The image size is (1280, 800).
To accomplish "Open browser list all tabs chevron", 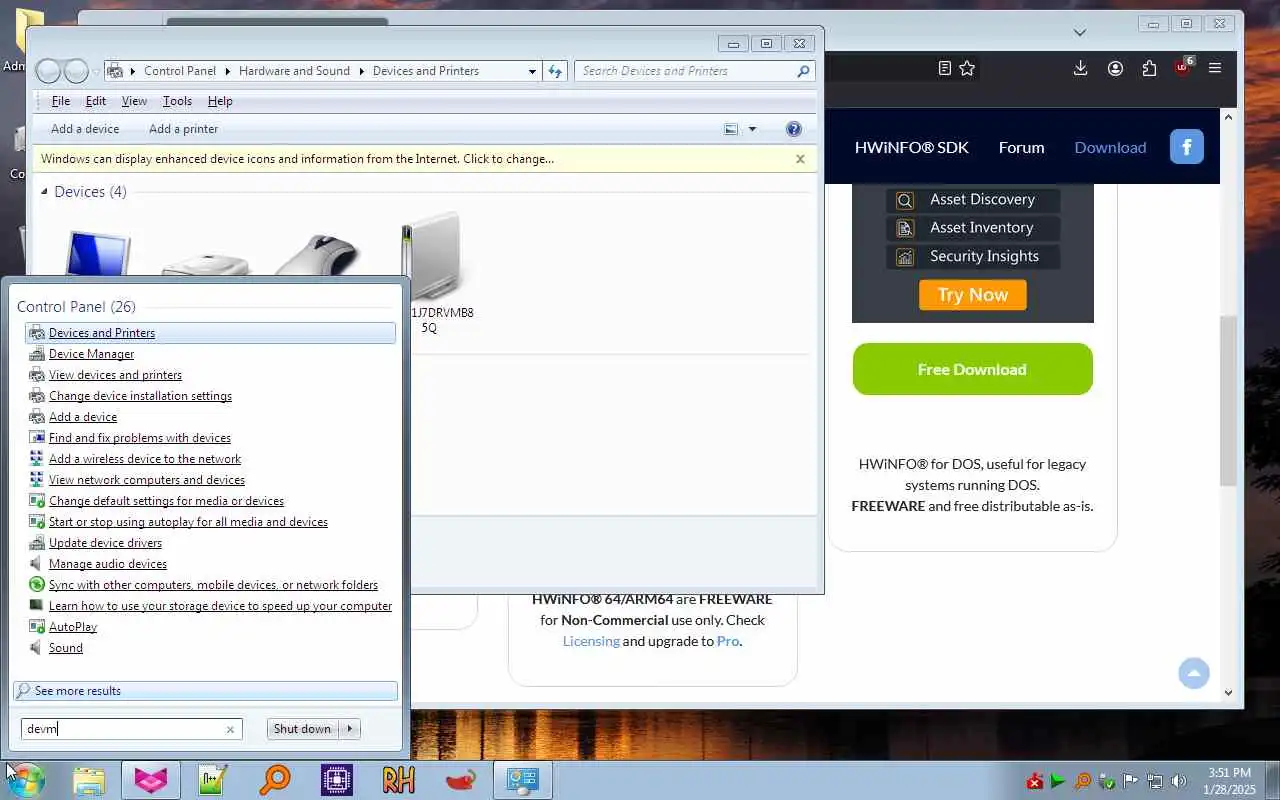I will tap(1080, 33).
